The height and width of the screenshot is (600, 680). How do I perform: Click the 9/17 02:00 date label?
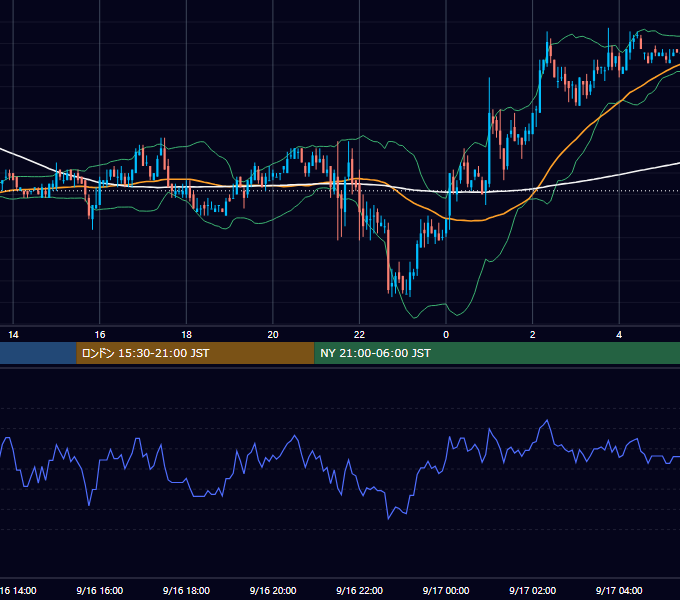533,590
